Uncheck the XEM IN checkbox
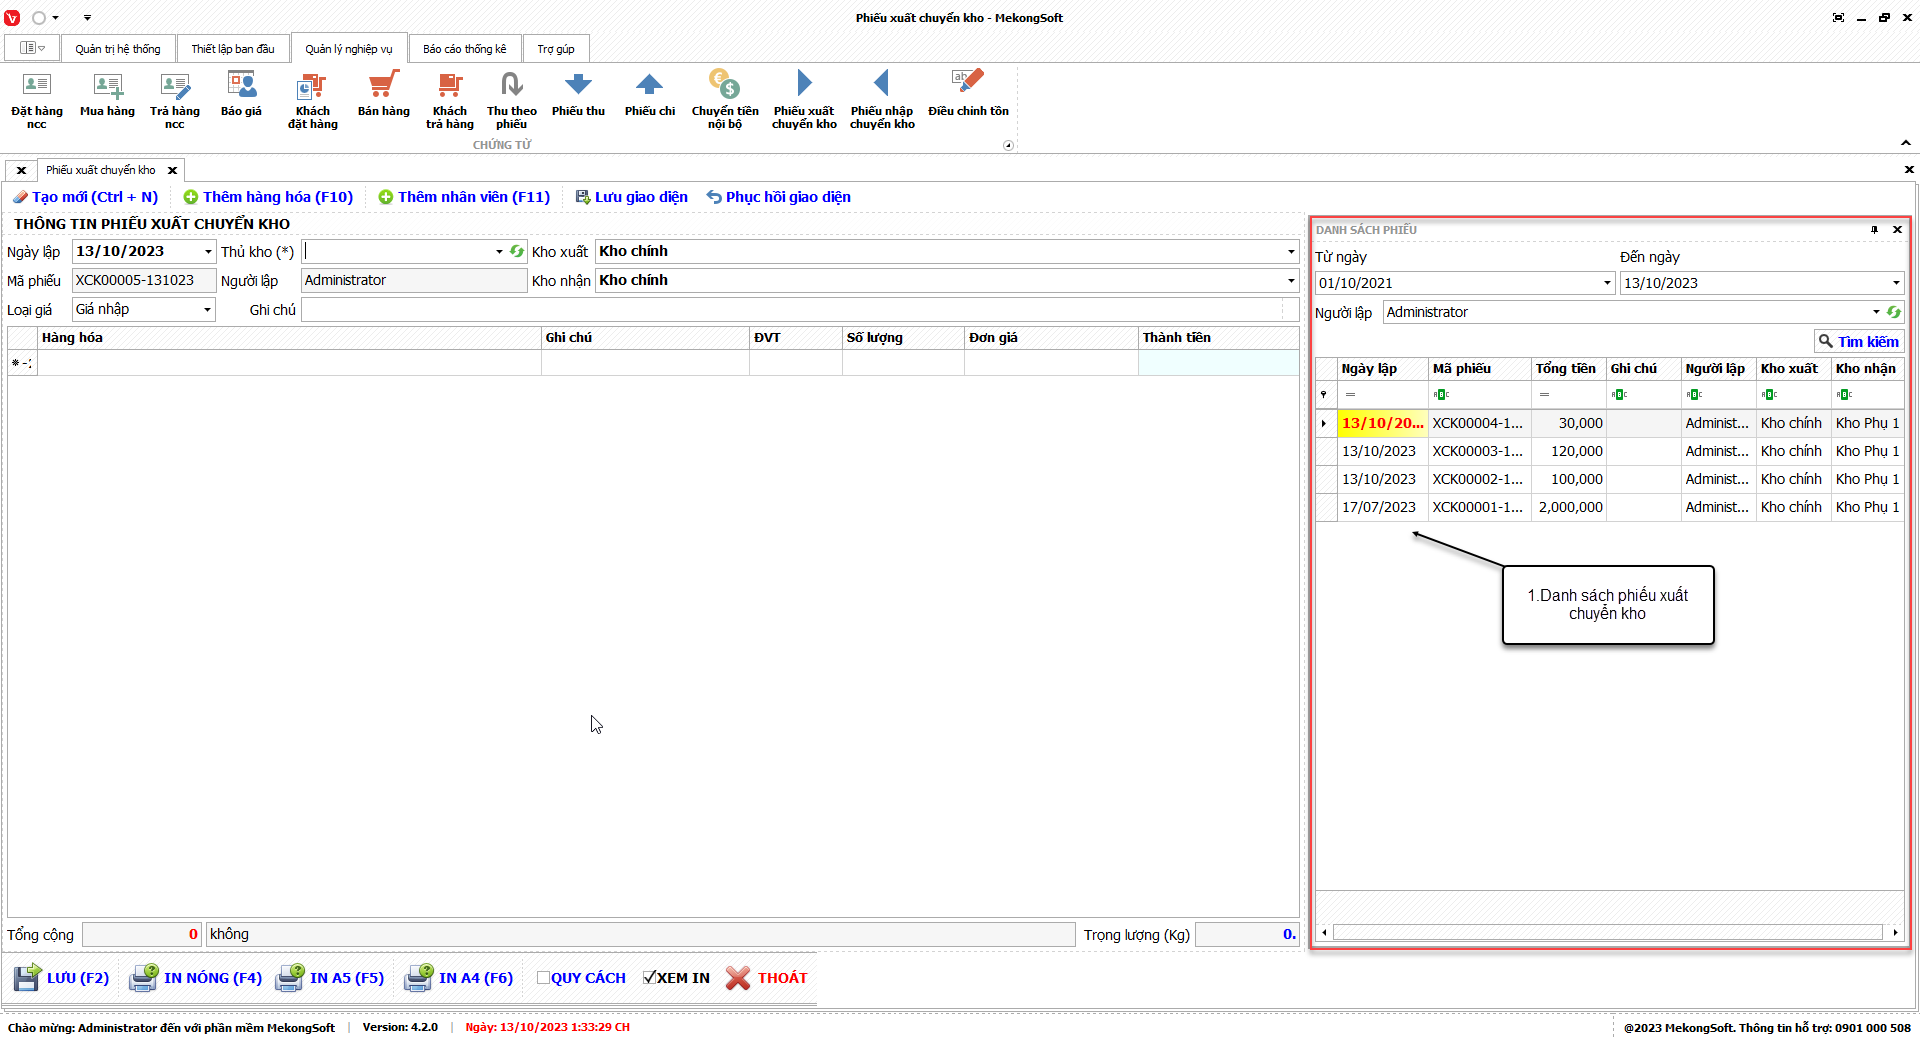1920x1039 pixels. tap(649, 978)
